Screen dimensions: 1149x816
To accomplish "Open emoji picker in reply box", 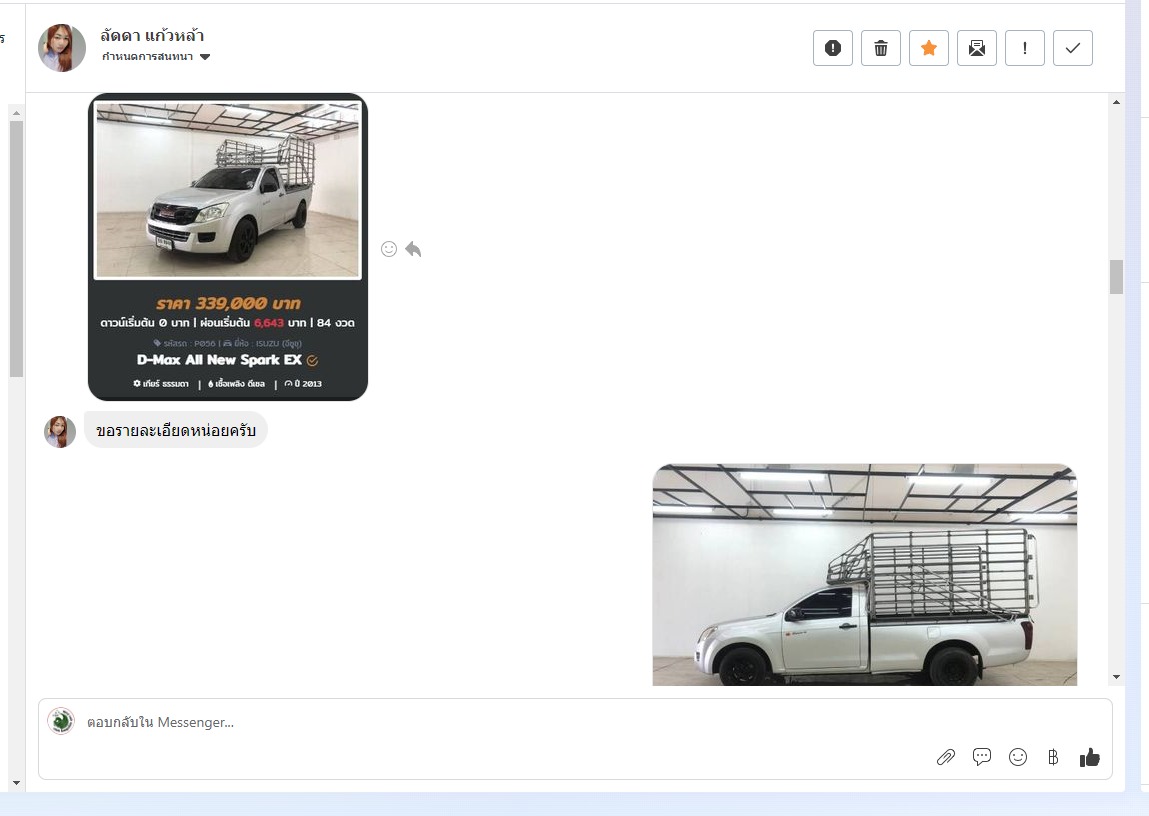I will pos(1018,757).
